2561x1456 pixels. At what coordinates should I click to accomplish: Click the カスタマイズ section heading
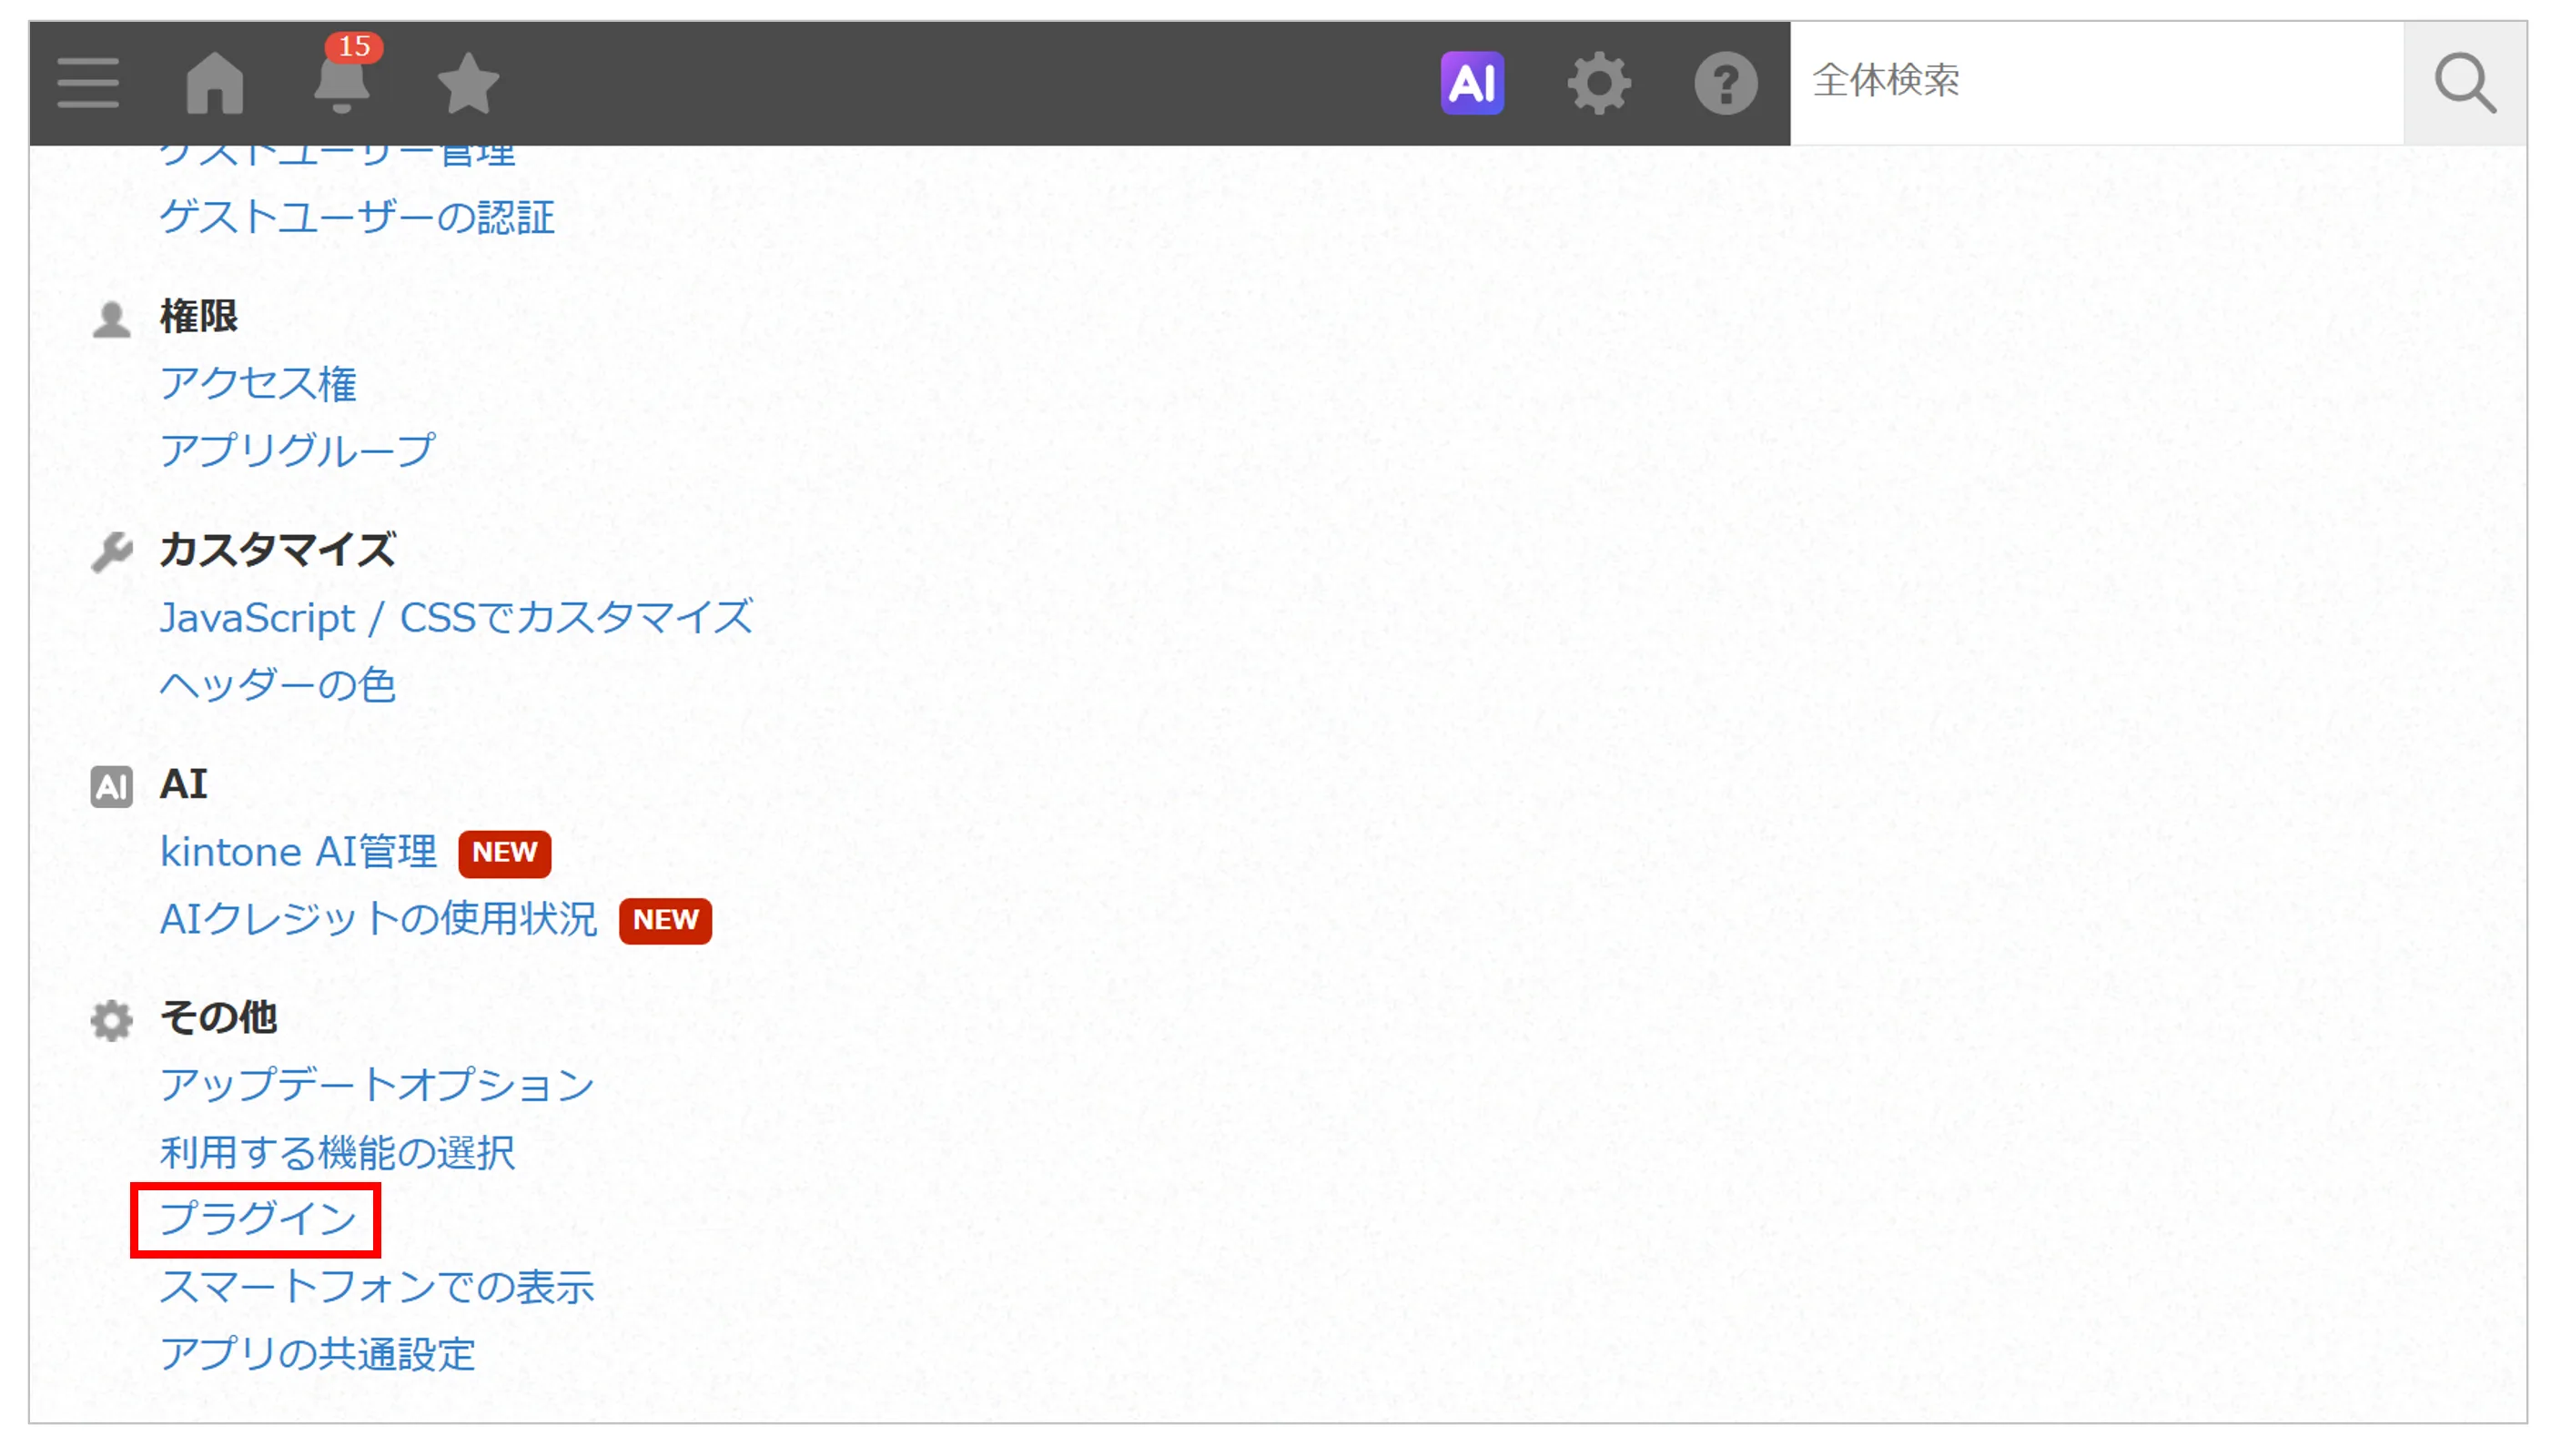278,550
